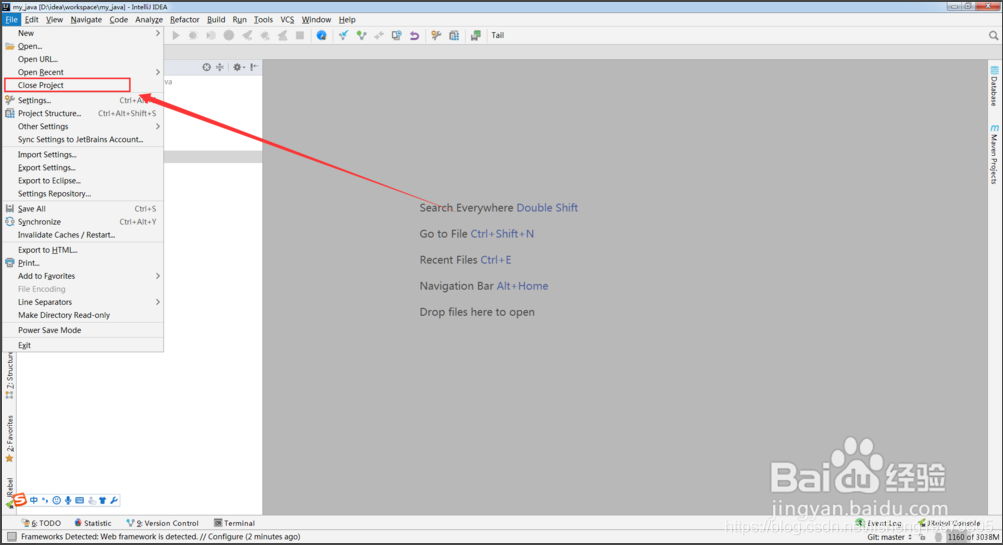The height and width of the screenshot is (545, 1003).
Task: Open the Z: Structure side tab
Action: click(x=10, y=376)
